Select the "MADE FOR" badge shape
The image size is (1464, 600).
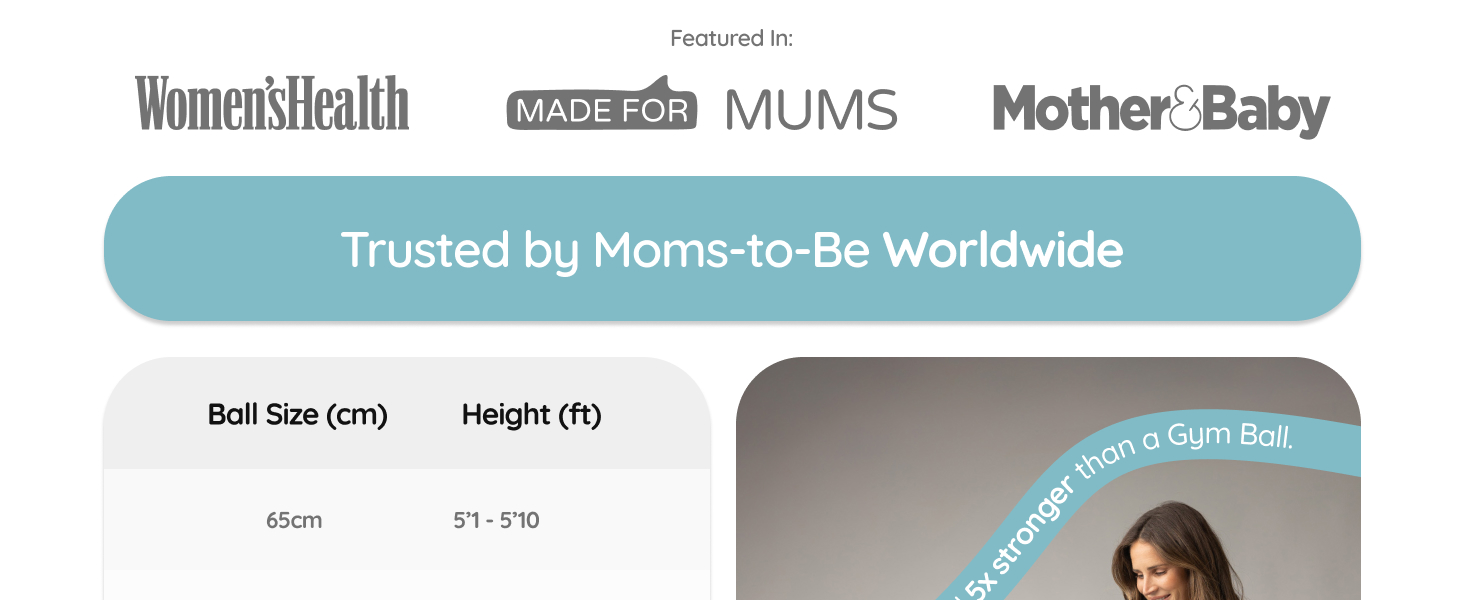pos(602,105)
